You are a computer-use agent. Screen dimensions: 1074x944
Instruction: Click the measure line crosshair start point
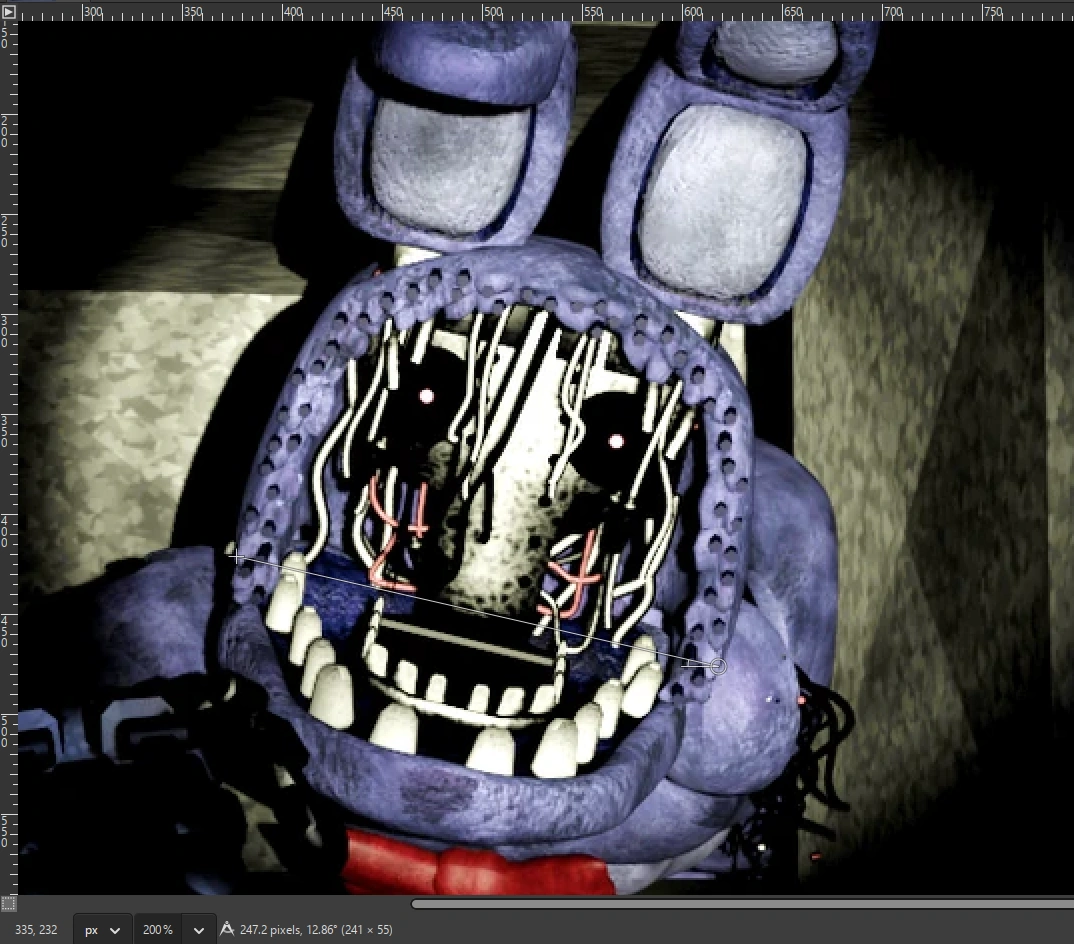(x=236, y=558)
